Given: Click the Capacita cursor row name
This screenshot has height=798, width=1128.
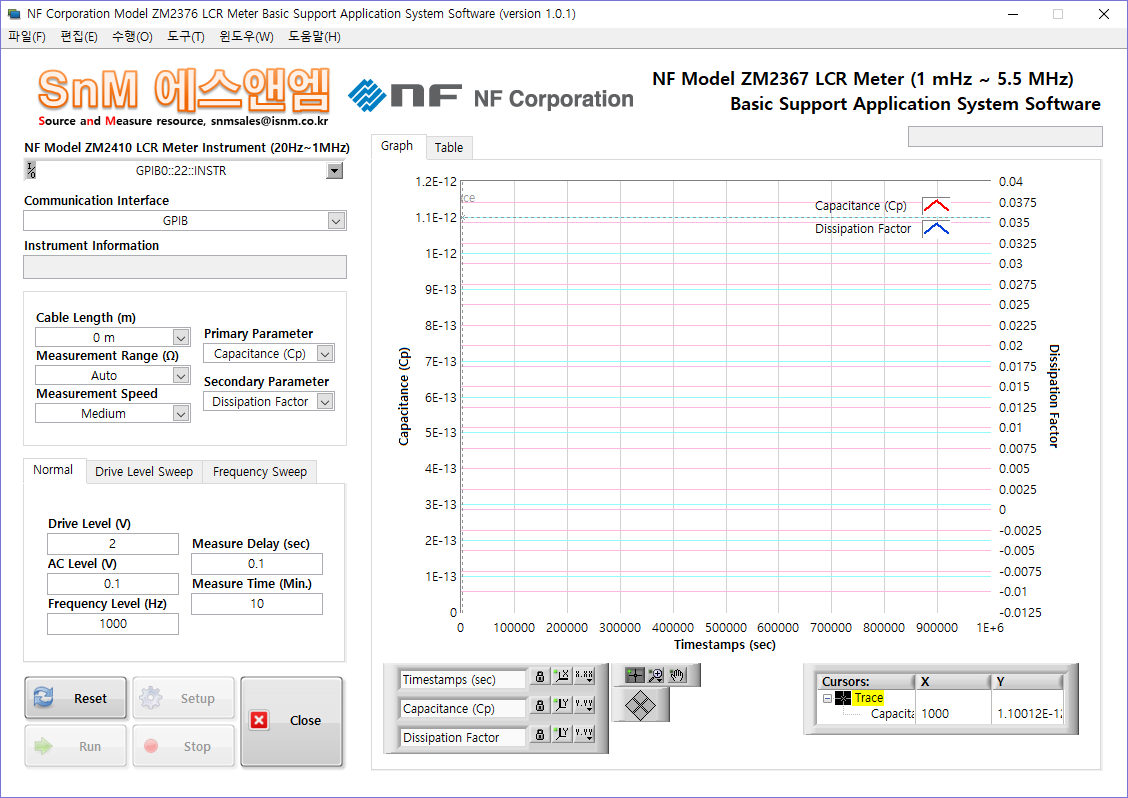Looking at the screenshot, I should pyautogui.click(x=892, y=714).
